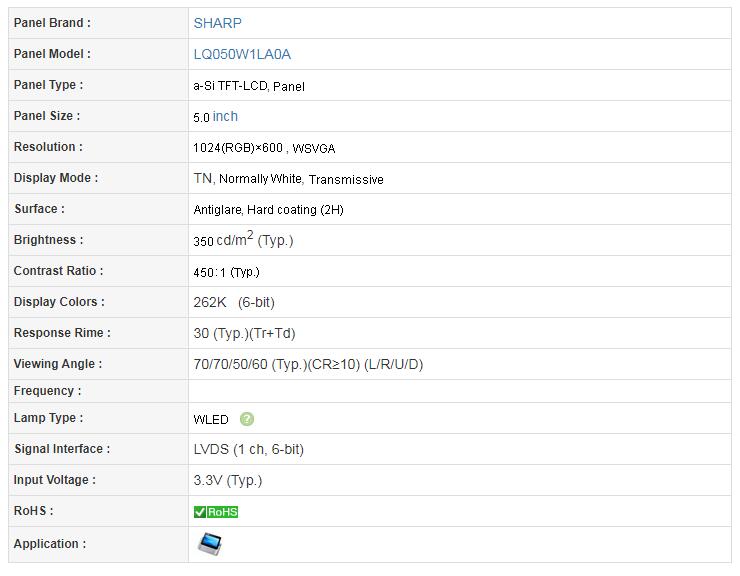Image resolution: width=740 pixels, height=576 pixels.
Task: Click the viewing angle 70/70/50/60 value
Action: pos(308,364)
